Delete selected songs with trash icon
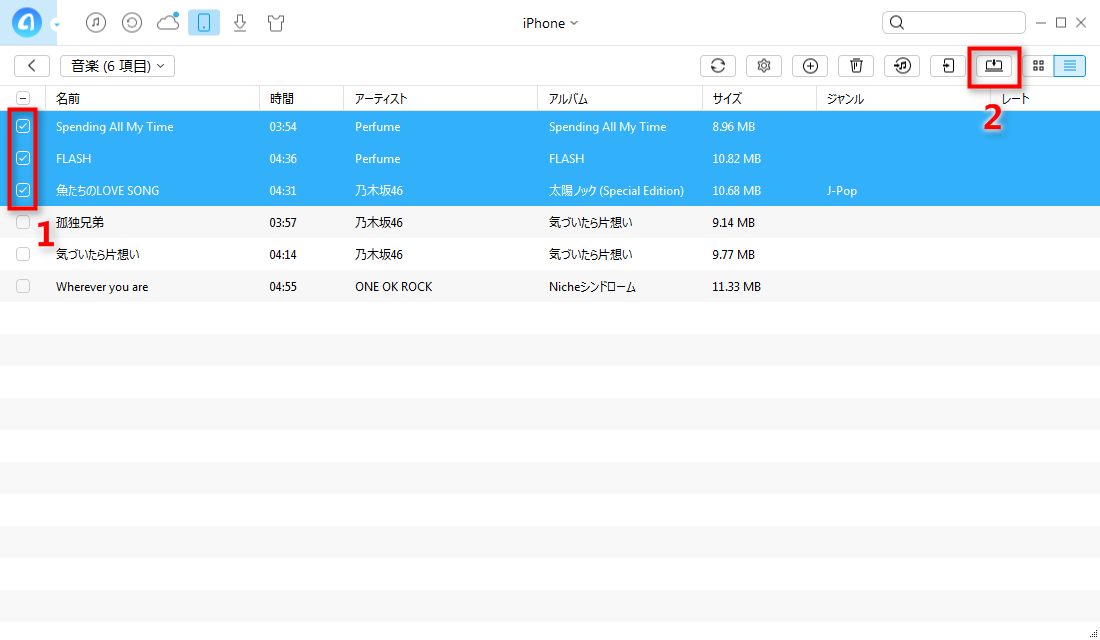This screenshot has width=1100, height=640. coord(856,65)
